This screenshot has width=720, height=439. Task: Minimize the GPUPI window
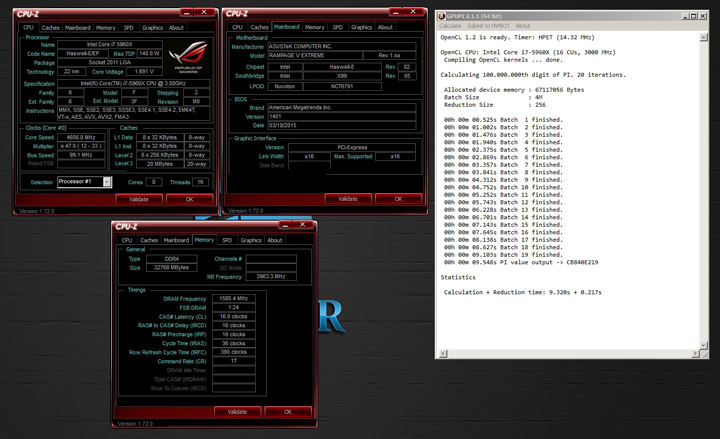click(686, 16)
